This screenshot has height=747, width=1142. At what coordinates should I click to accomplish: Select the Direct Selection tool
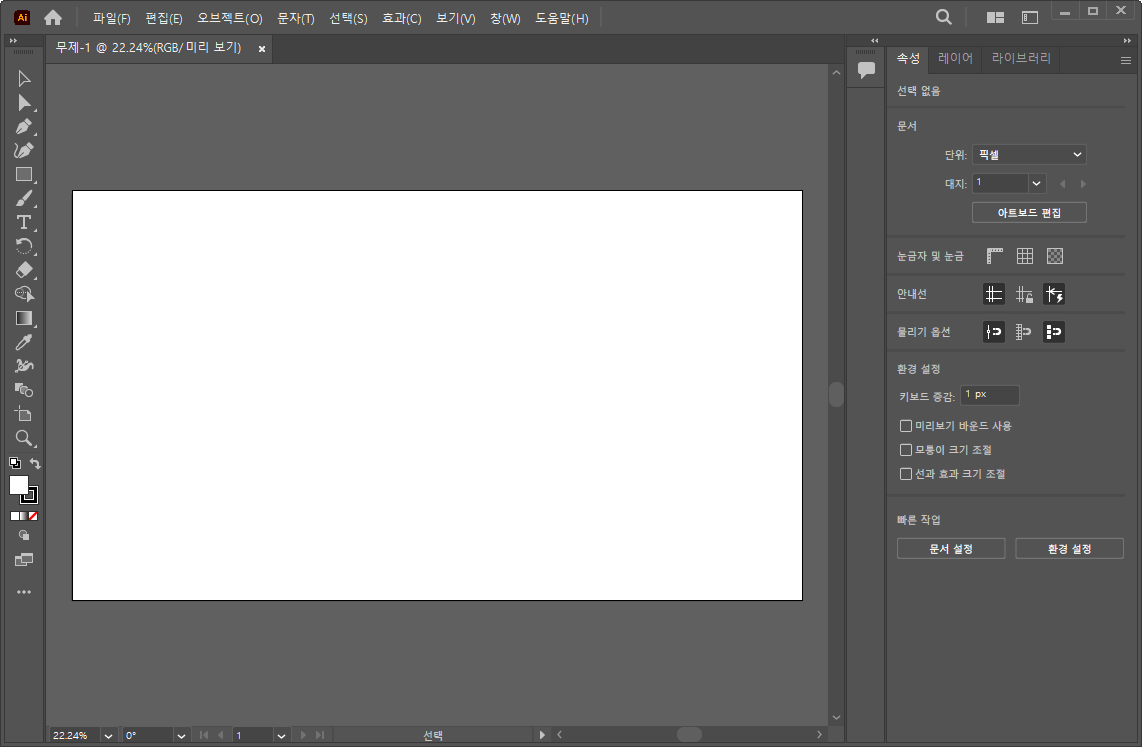point(23,103)
